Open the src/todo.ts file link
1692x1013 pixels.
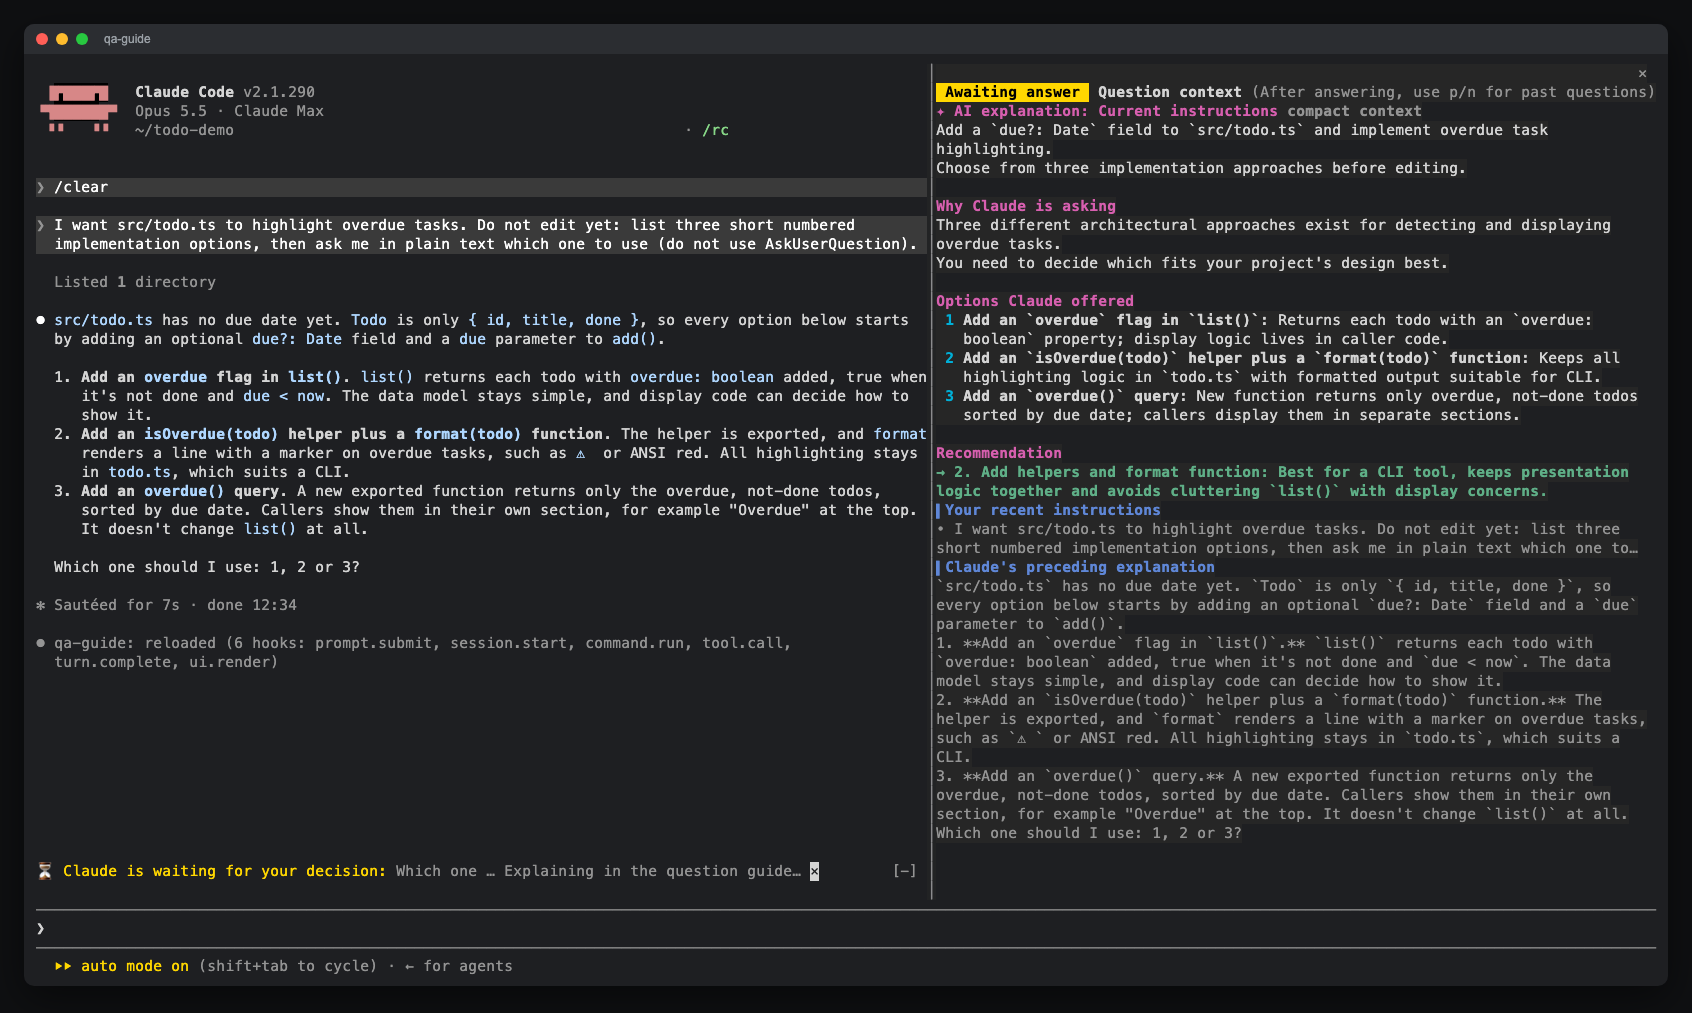click(x=103, y=320)
